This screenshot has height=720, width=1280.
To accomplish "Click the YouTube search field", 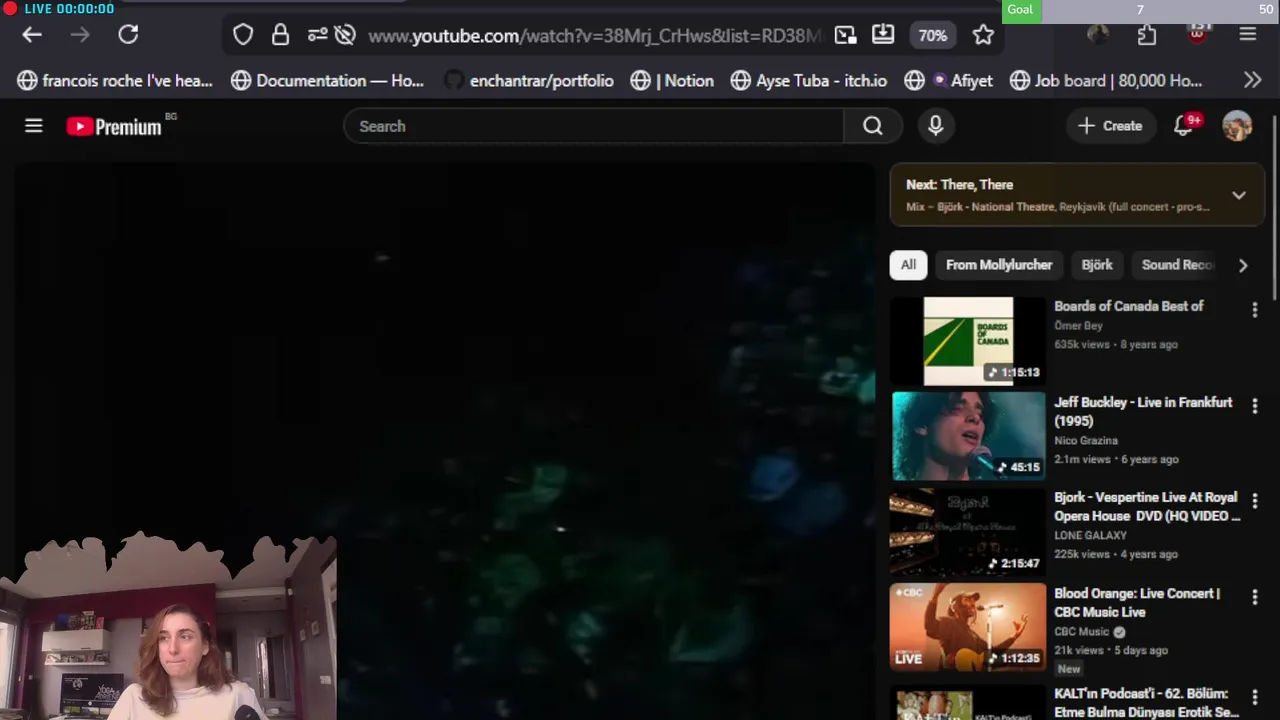I will (x=594, y=126).
